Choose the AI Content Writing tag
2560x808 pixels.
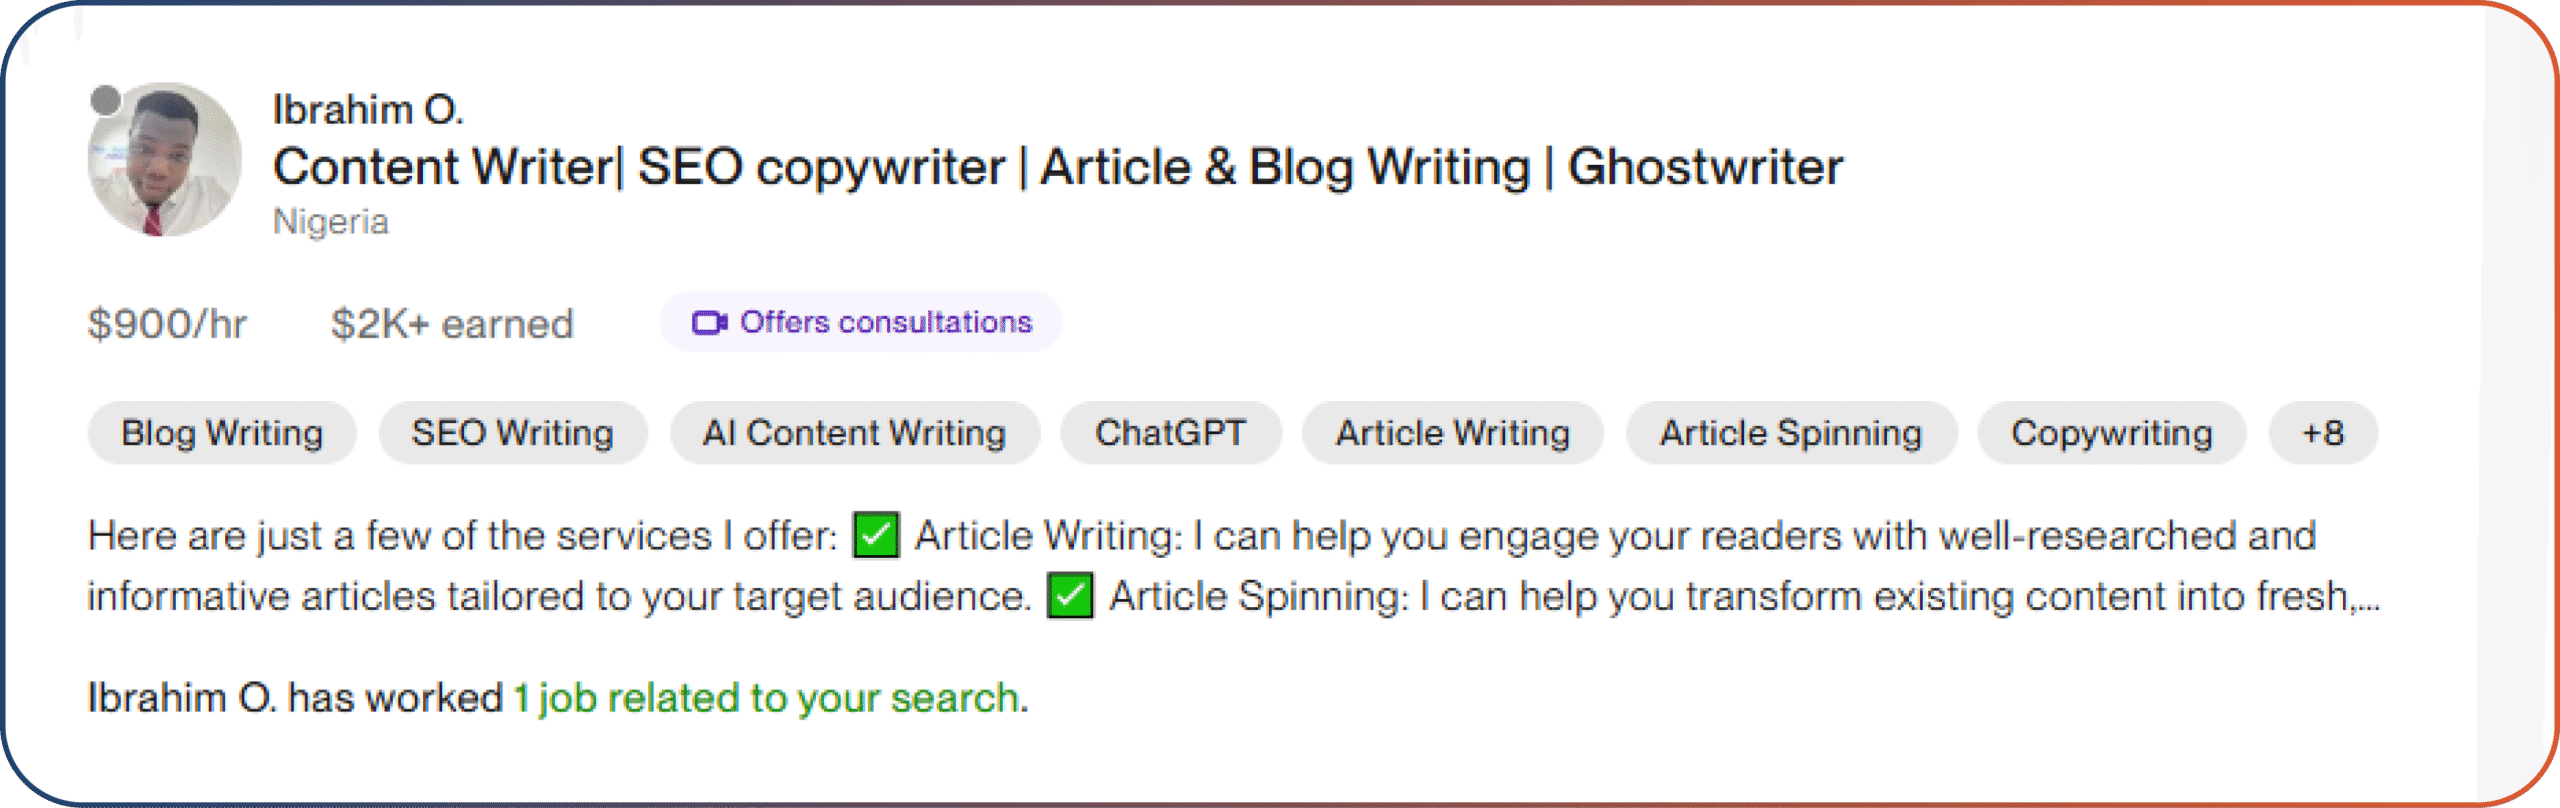coord(854,433)
